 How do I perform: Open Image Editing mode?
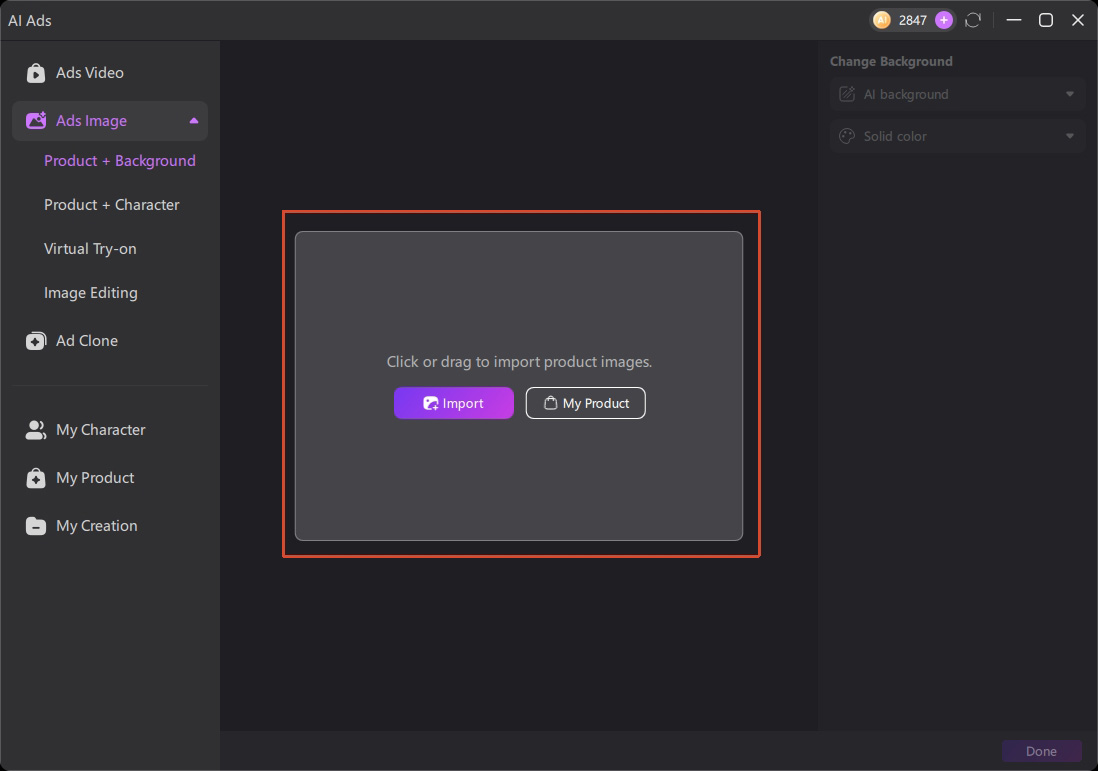(91, 293)
